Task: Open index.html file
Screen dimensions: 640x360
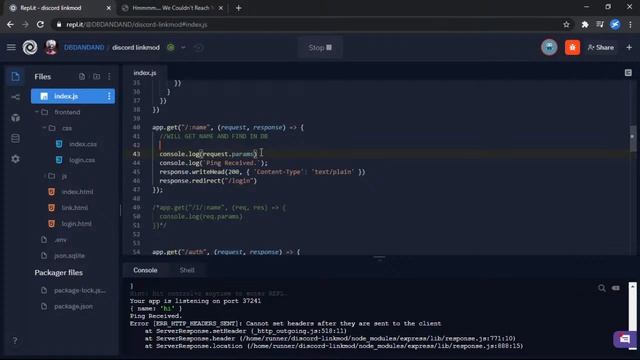Action: tap(78, 192)
